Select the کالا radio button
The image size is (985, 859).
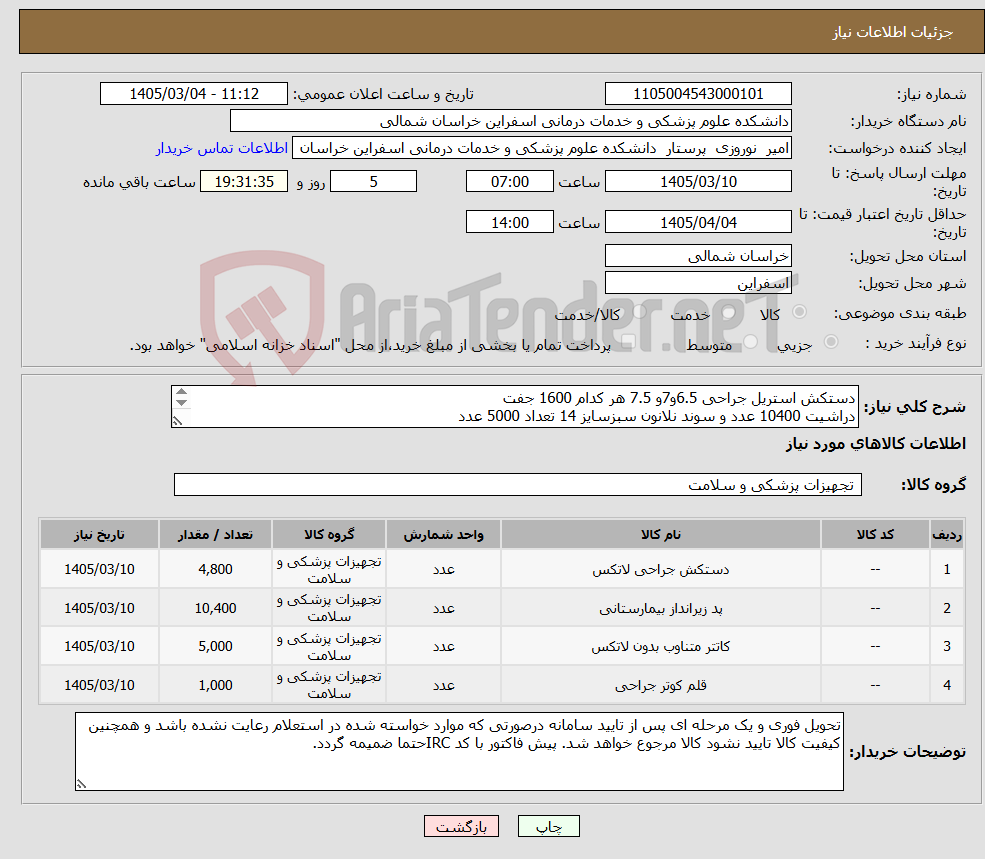799,312
